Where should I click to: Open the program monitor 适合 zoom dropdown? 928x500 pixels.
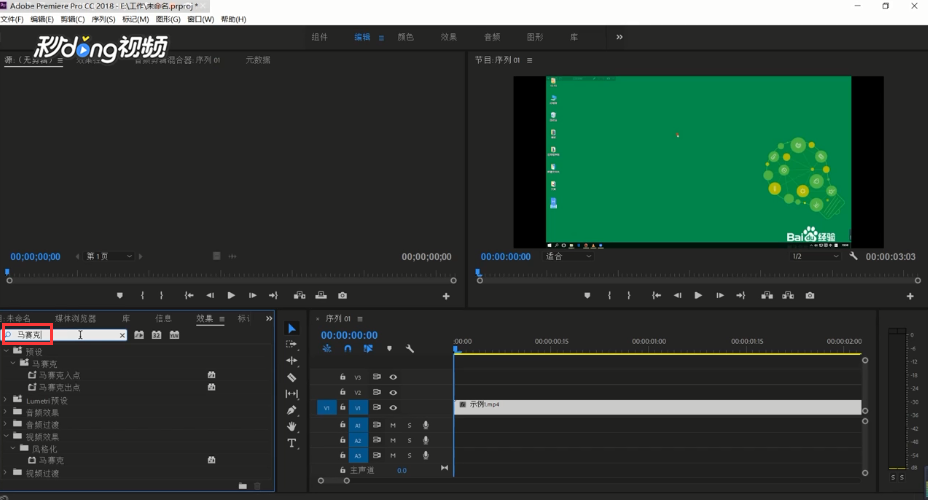pyautogui.click(x=568, y=256)
